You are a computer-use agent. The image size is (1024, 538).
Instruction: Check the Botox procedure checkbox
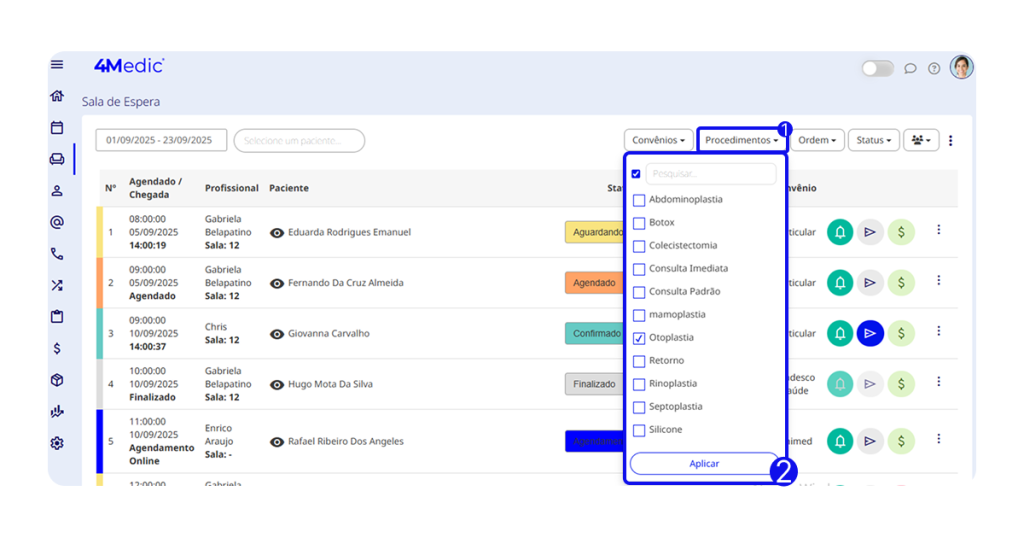point(639,223)
